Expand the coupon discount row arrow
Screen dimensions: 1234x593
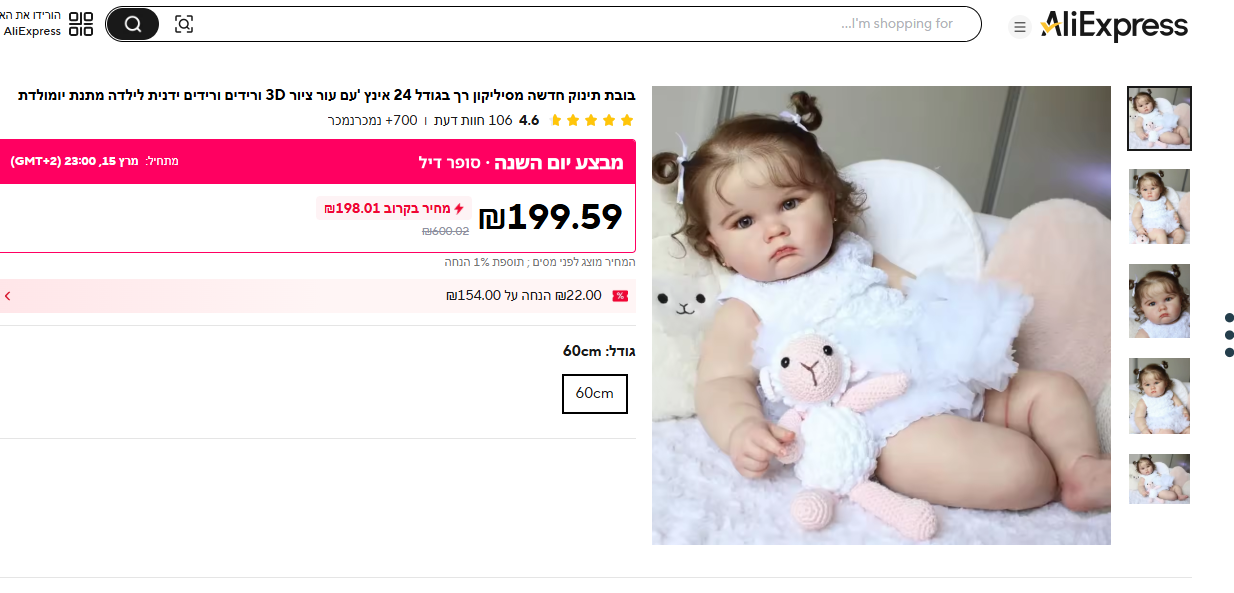click(x=8, y=296)
